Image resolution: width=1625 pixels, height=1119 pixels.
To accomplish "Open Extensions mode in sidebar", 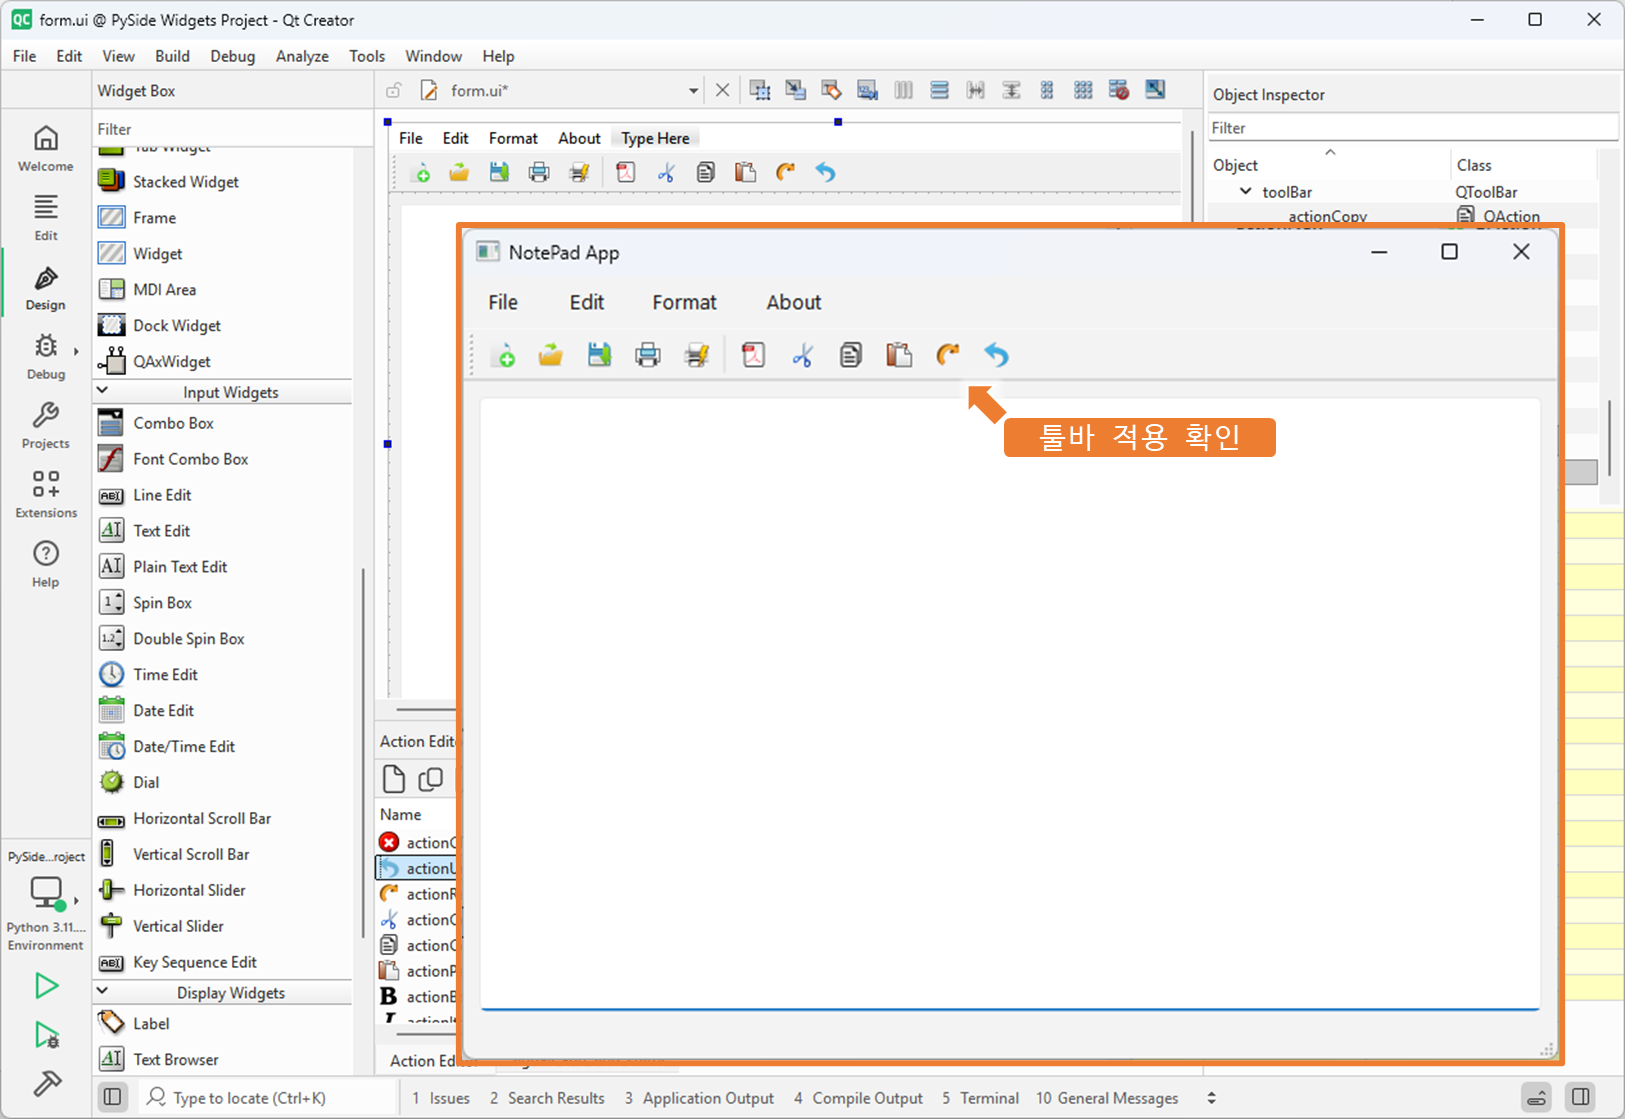I will [x=46, y=495].
